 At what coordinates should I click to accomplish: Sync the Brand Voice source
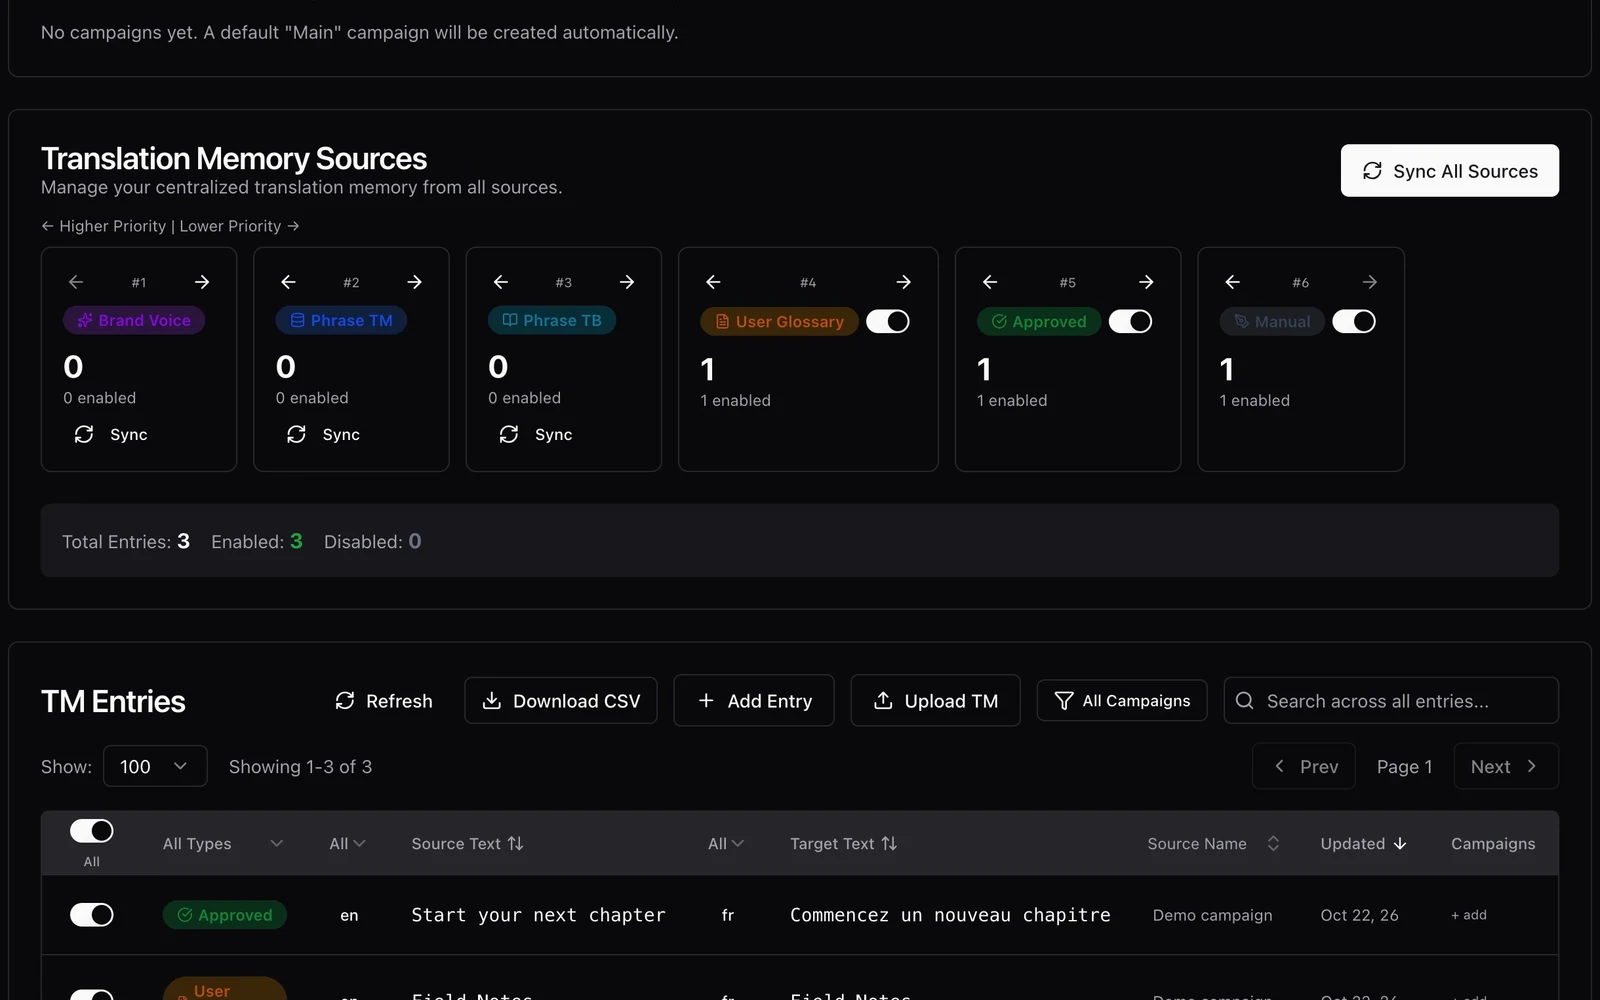[x=111, y=434]
